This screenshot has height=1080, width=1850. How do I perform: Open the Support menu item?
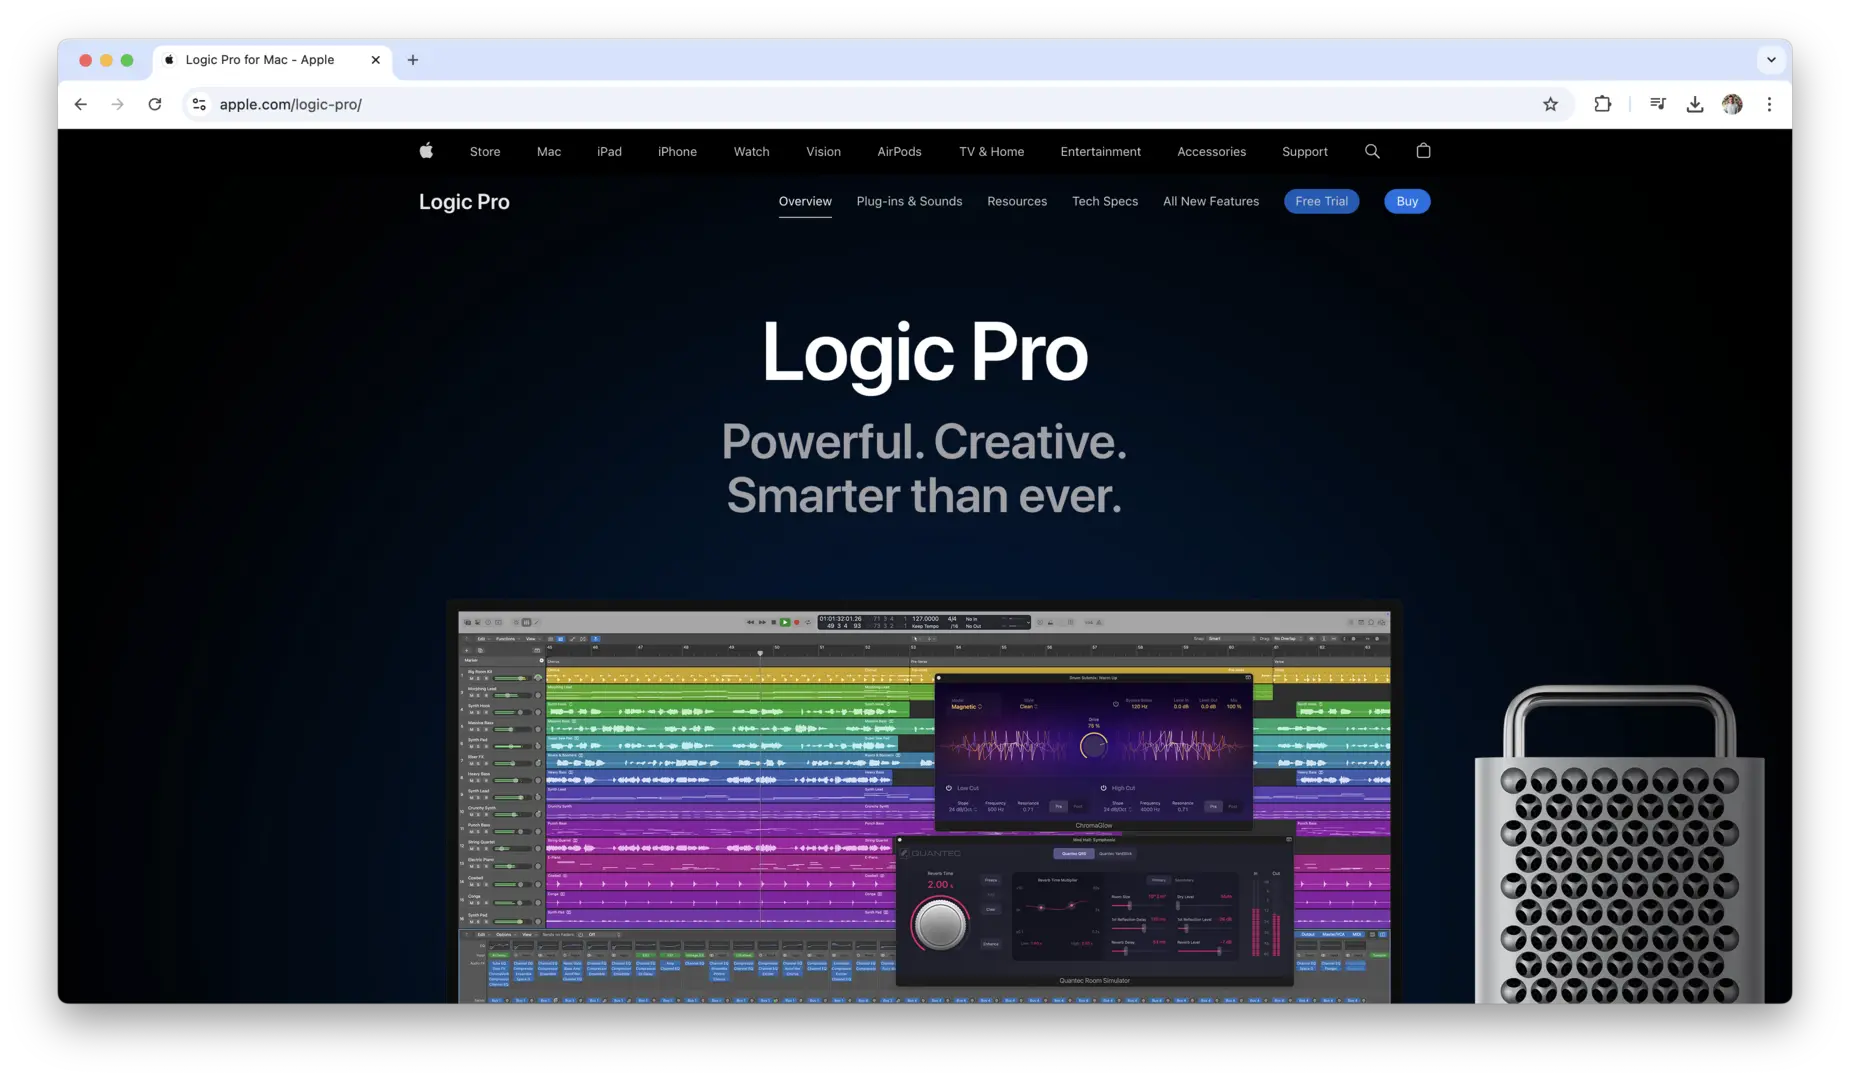click(1305, 152)
